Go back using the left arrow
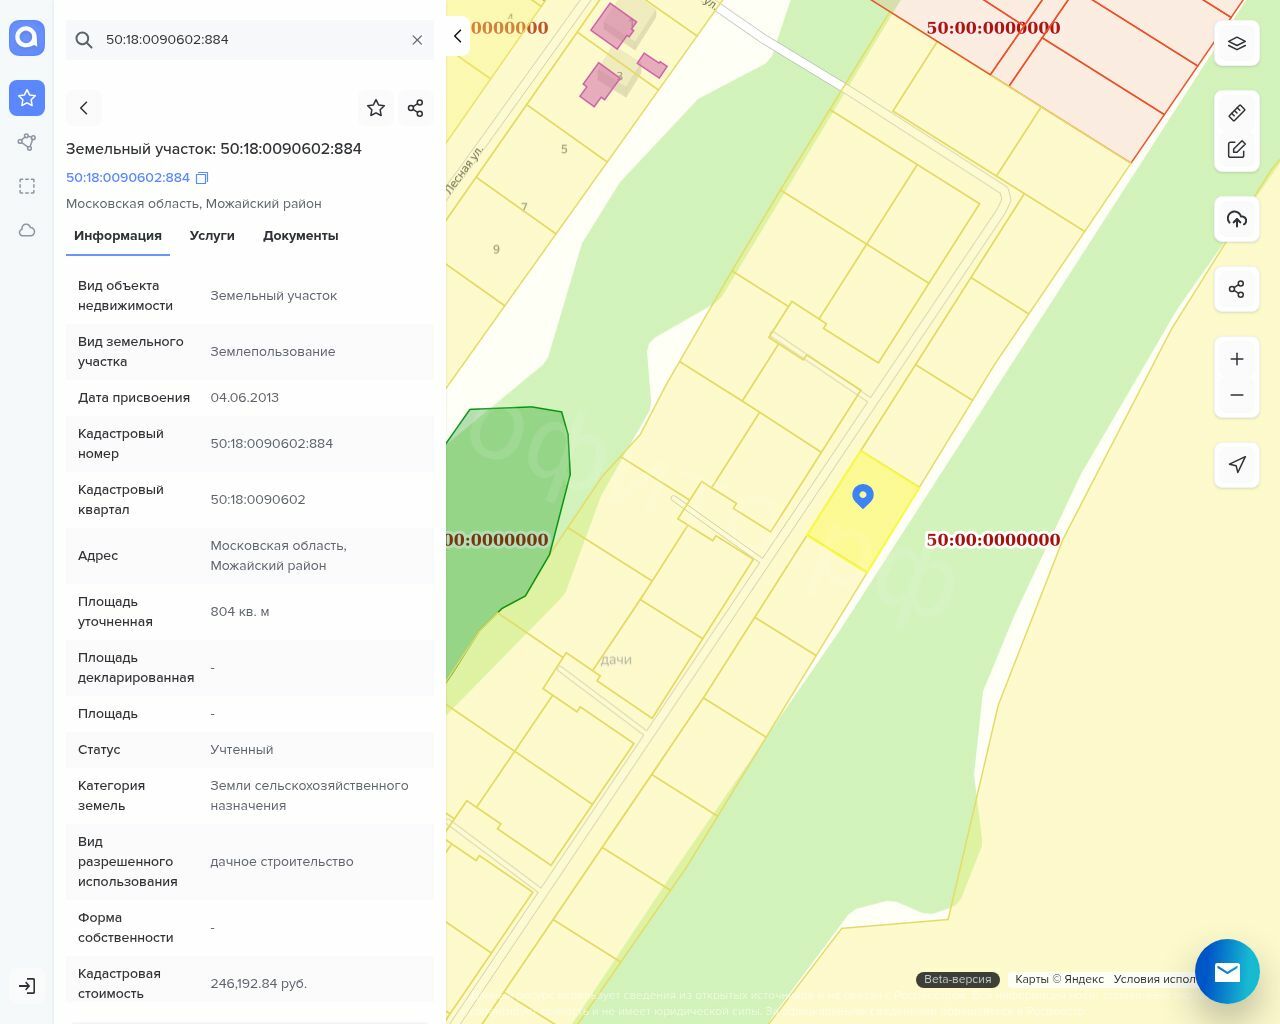 84,108
